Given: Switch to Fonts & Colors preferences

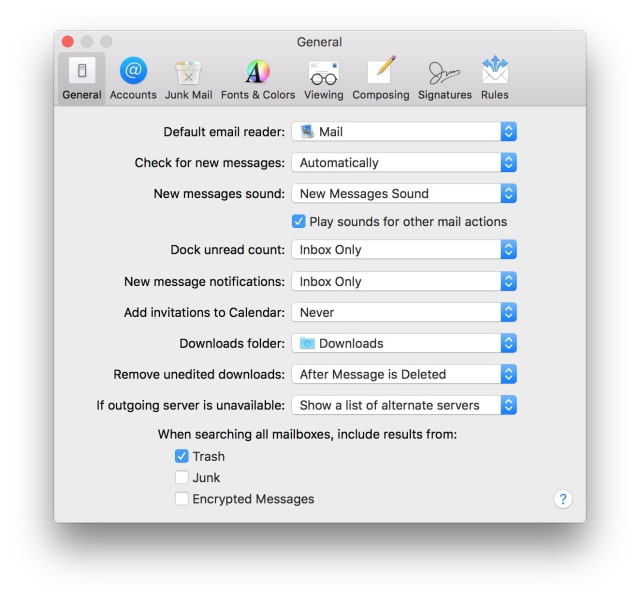Looking at the screenshot, I should 258,78.
